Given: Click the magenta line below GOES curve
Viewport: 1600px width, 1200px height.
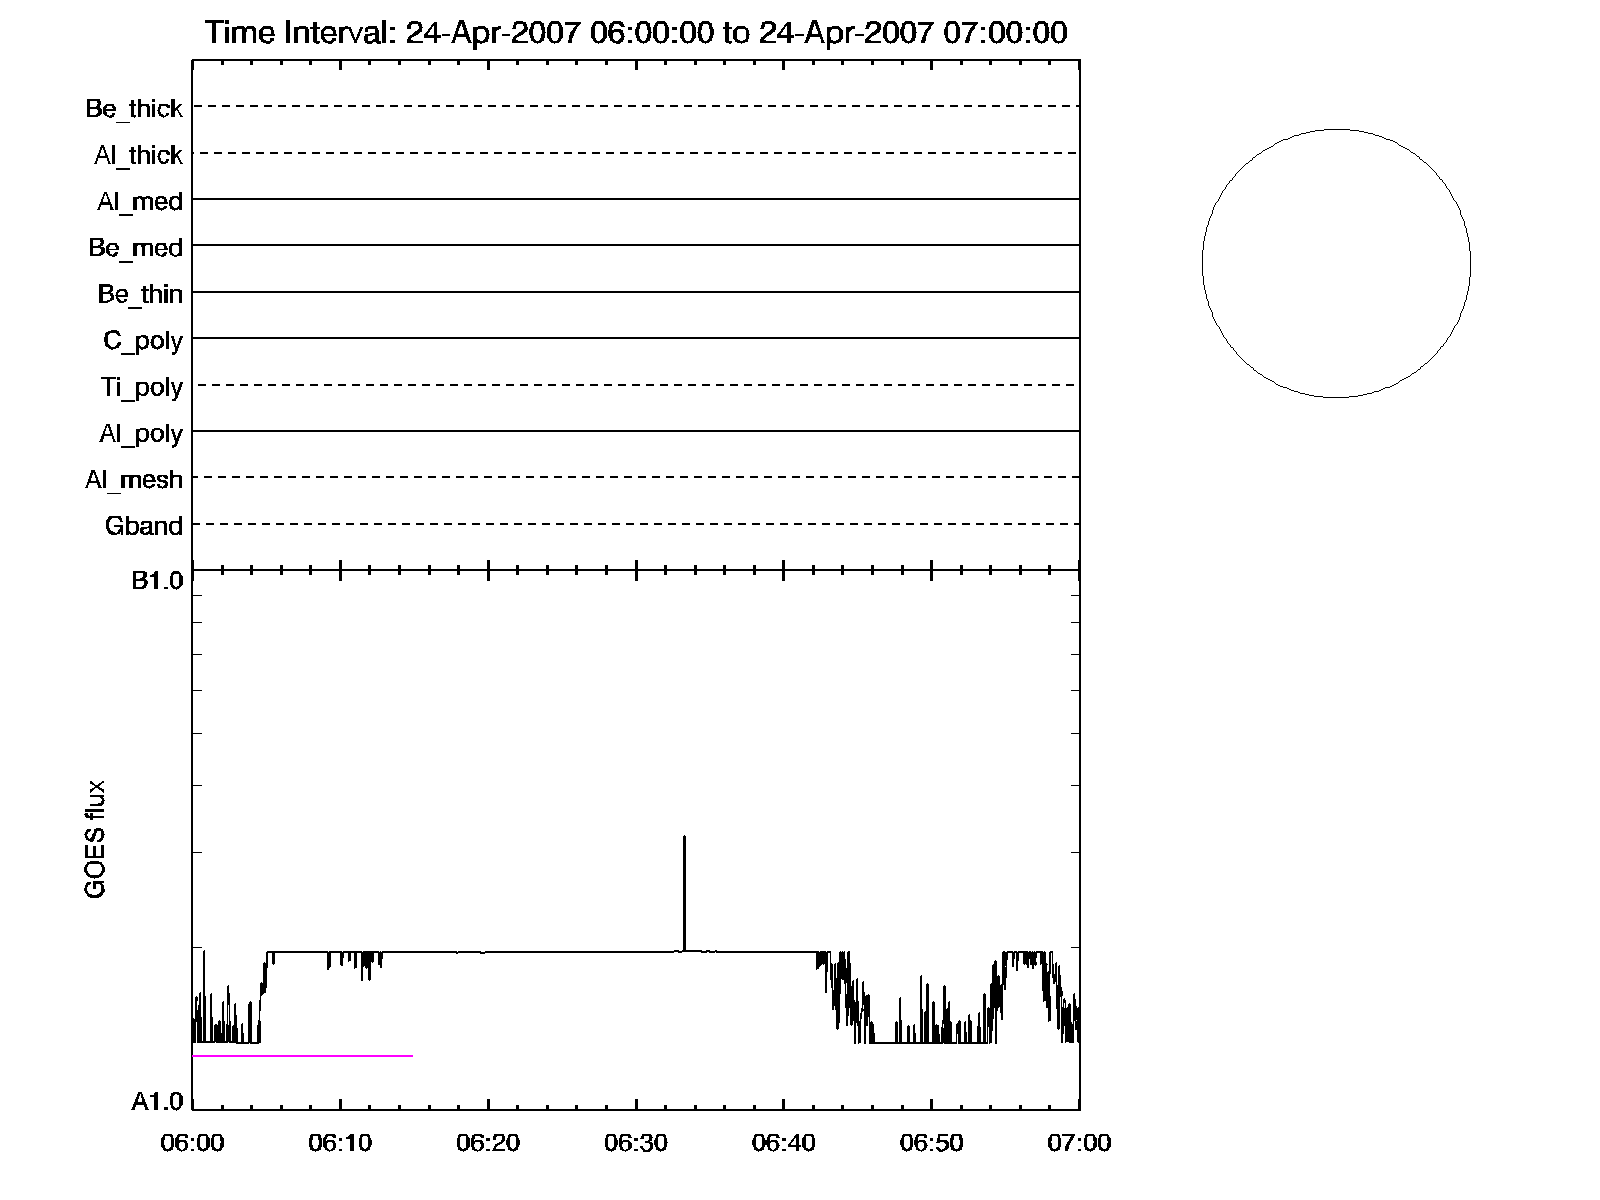Looking at the screenshot, I should click(302, 1055).
